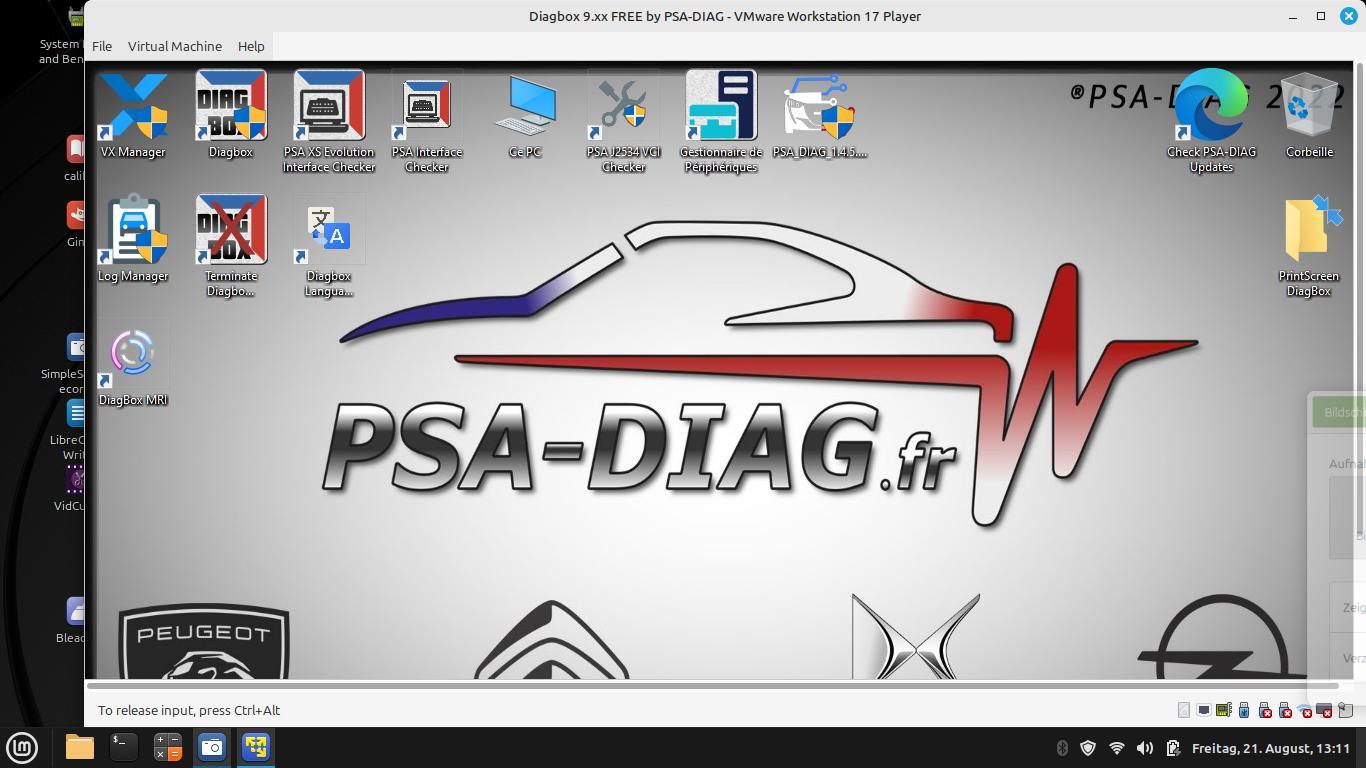Image resolution: width=1366 pixels, height=768 pixels.
Task: Click the Check PSA-DIAG Updates icon
Action: (1211, 121)
